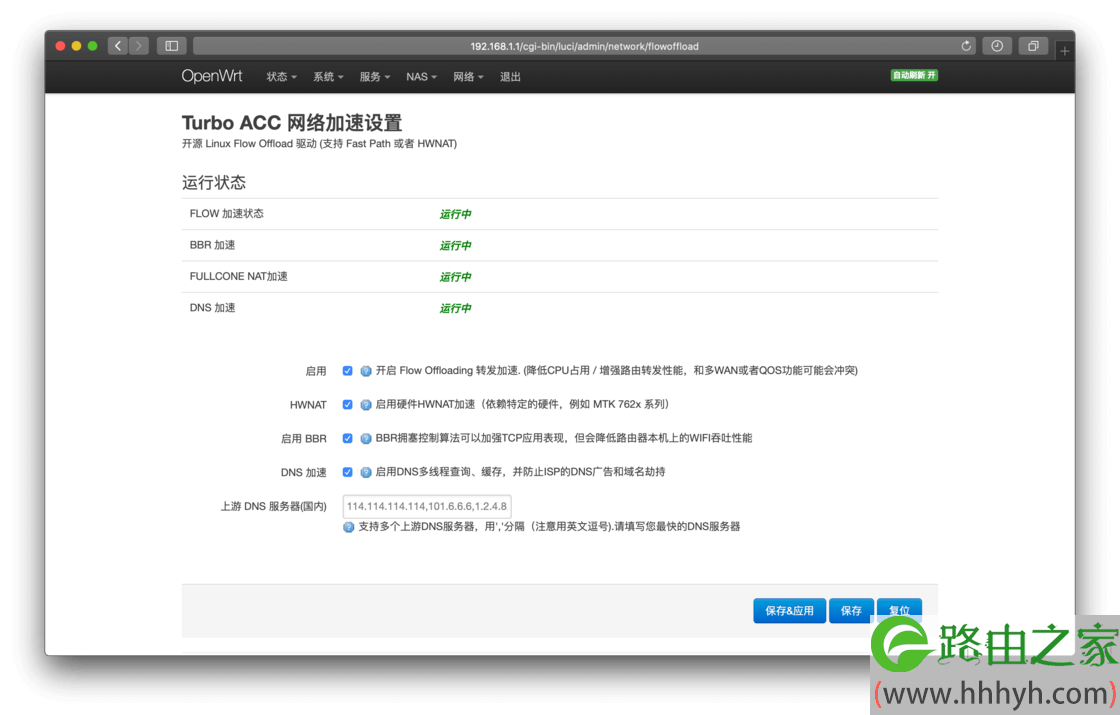Click the FLOW 加速状态 row label
1120x715 pixels.
226,214
